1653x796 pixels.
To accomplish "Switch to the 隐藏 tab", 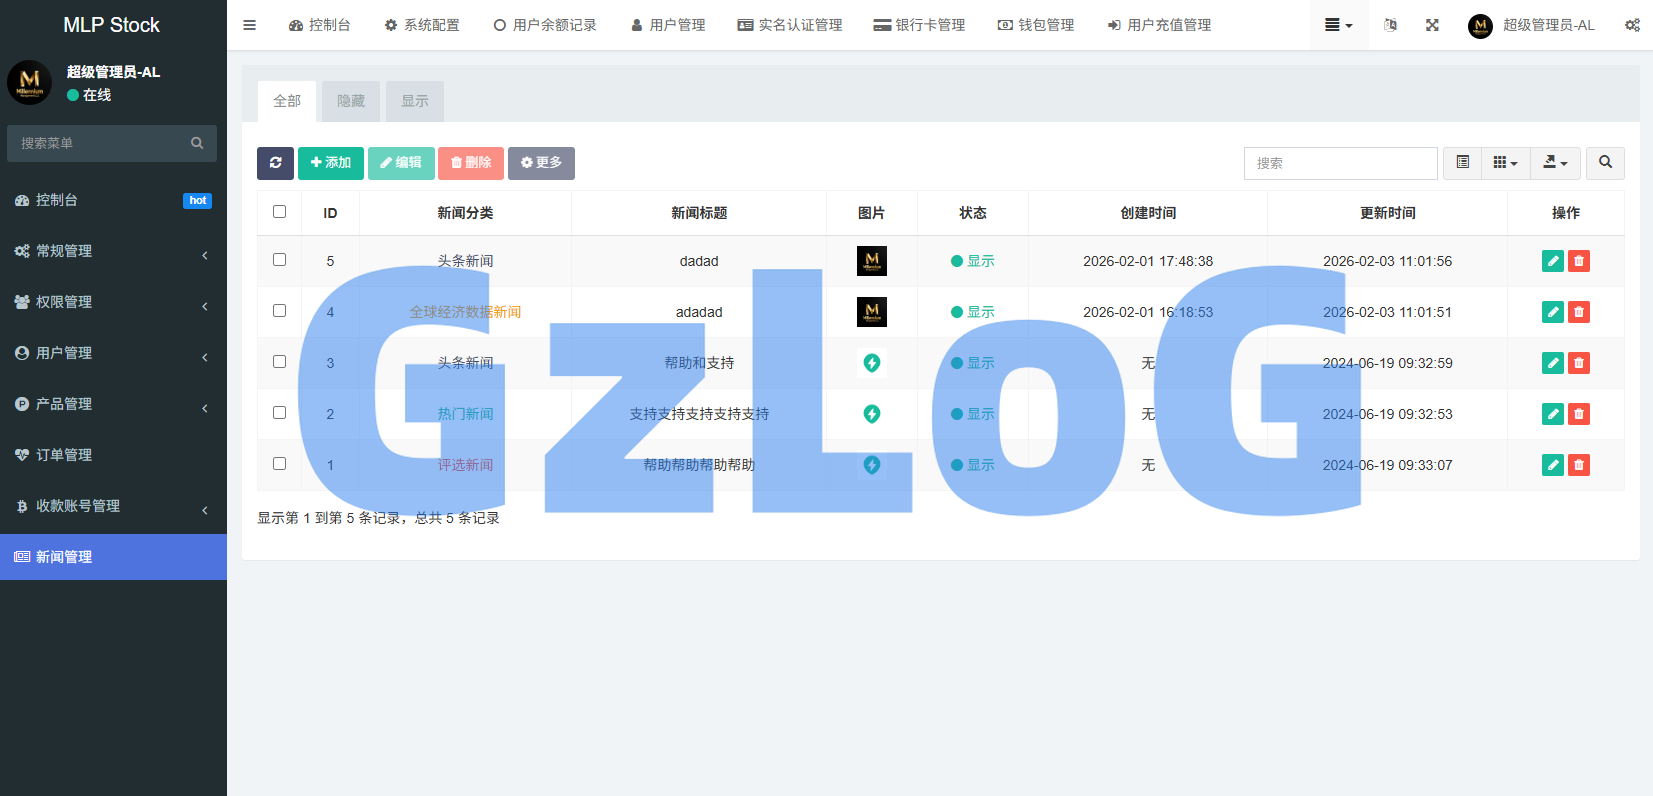I will point(351,101).
